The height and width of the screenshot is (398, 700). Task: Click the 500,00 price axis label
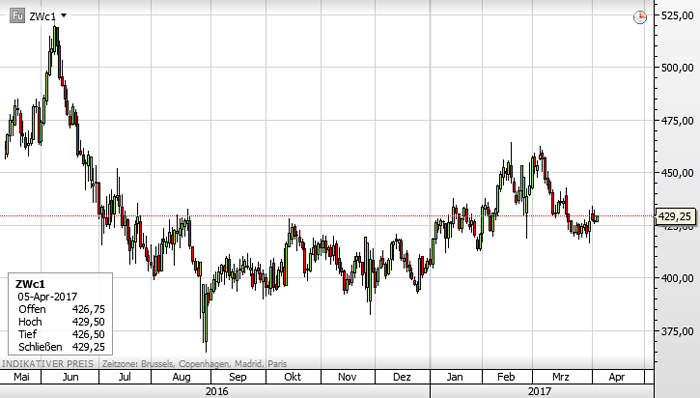point(677,68)
